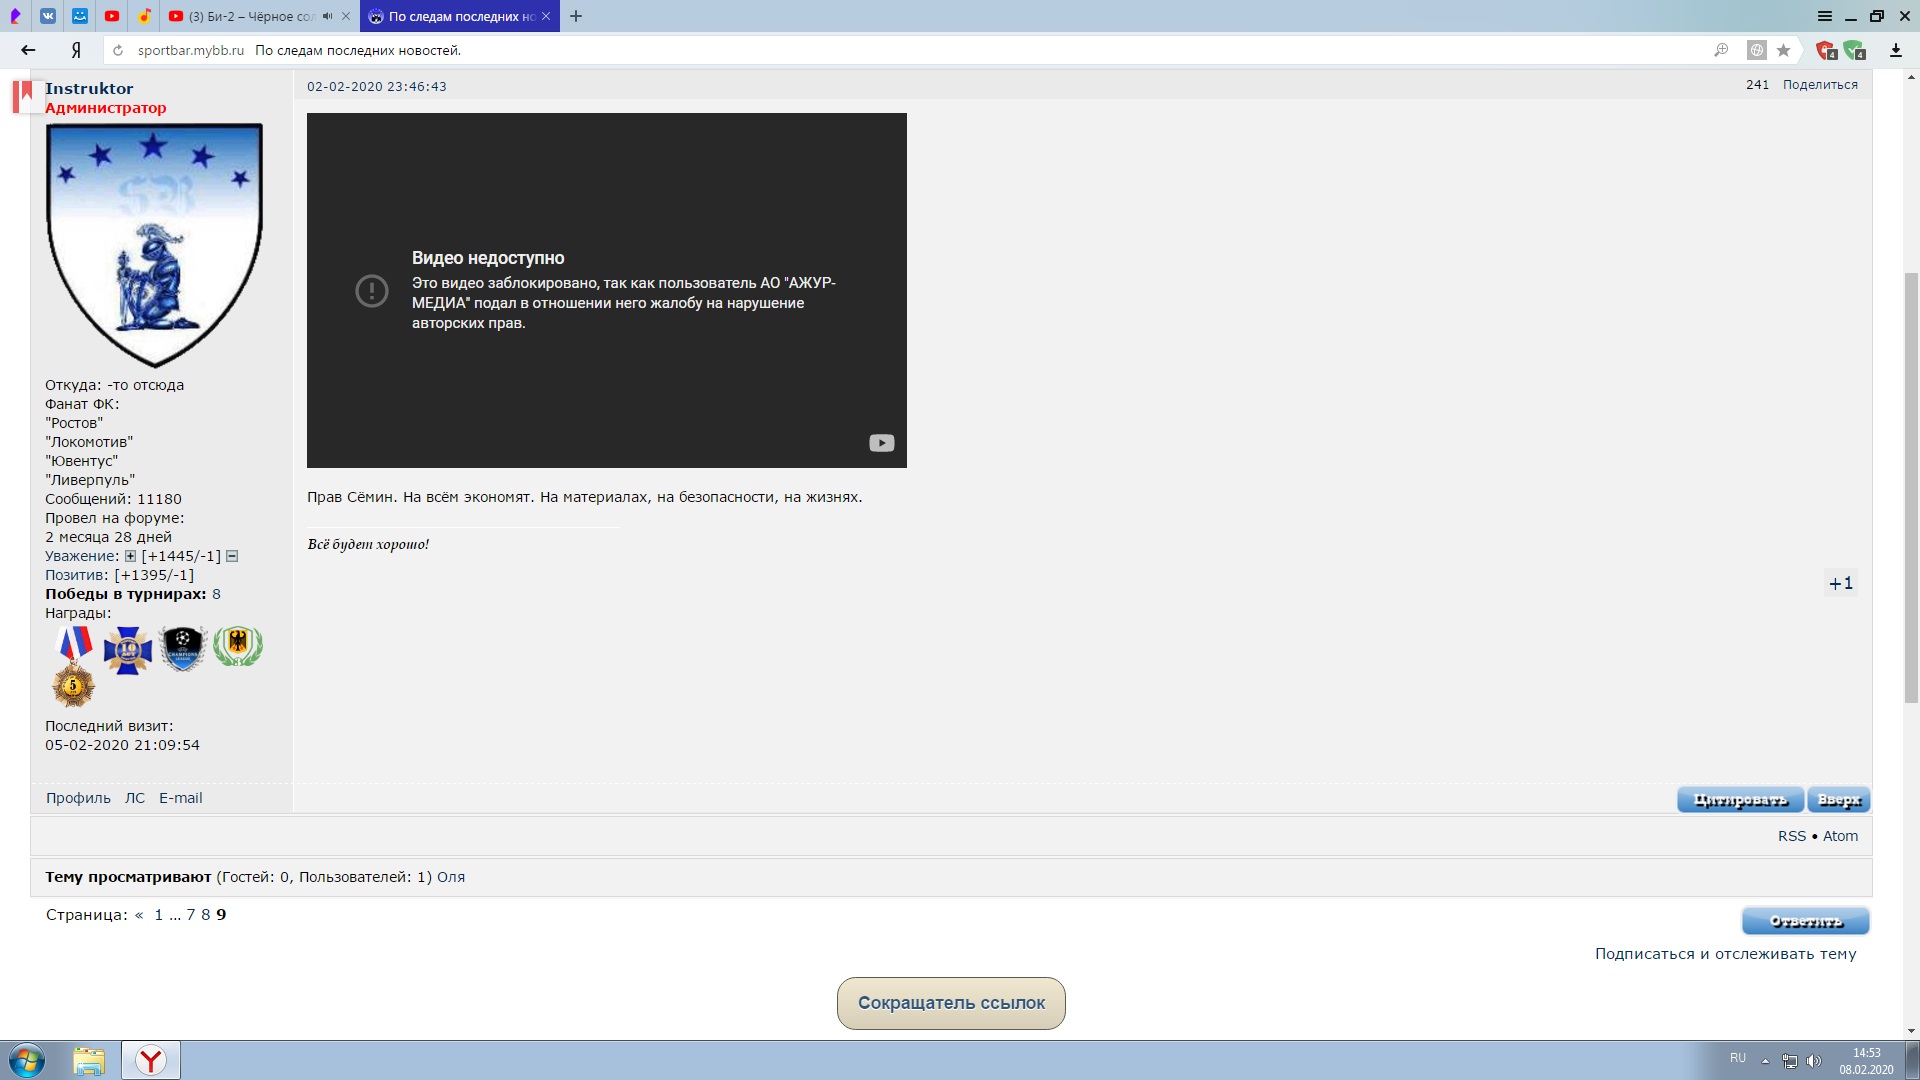Click the green AdGuard shield extension
Viewport: 1920px width, 1080px height.
1854,50
